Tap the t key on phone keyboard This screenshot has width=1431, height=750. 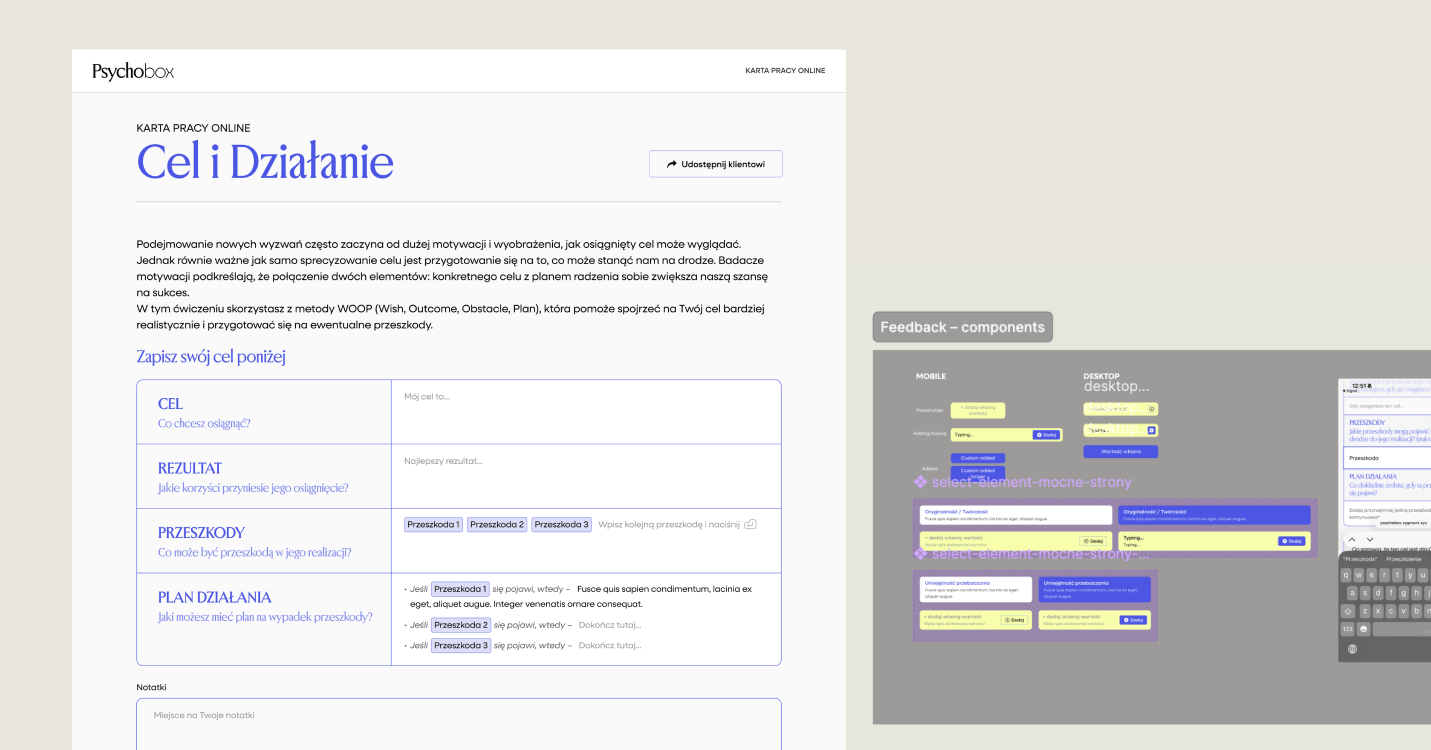click(1397, 575)
